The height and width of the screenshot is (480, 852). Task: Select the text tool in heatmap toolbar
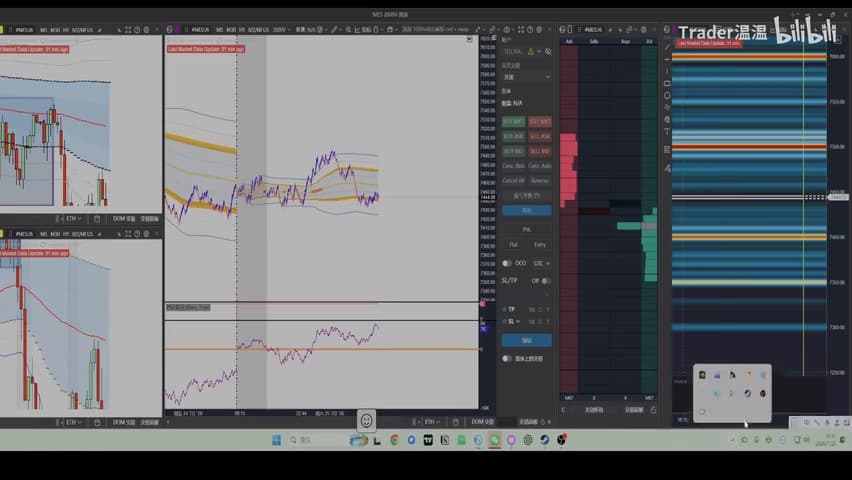click(667, 132)
